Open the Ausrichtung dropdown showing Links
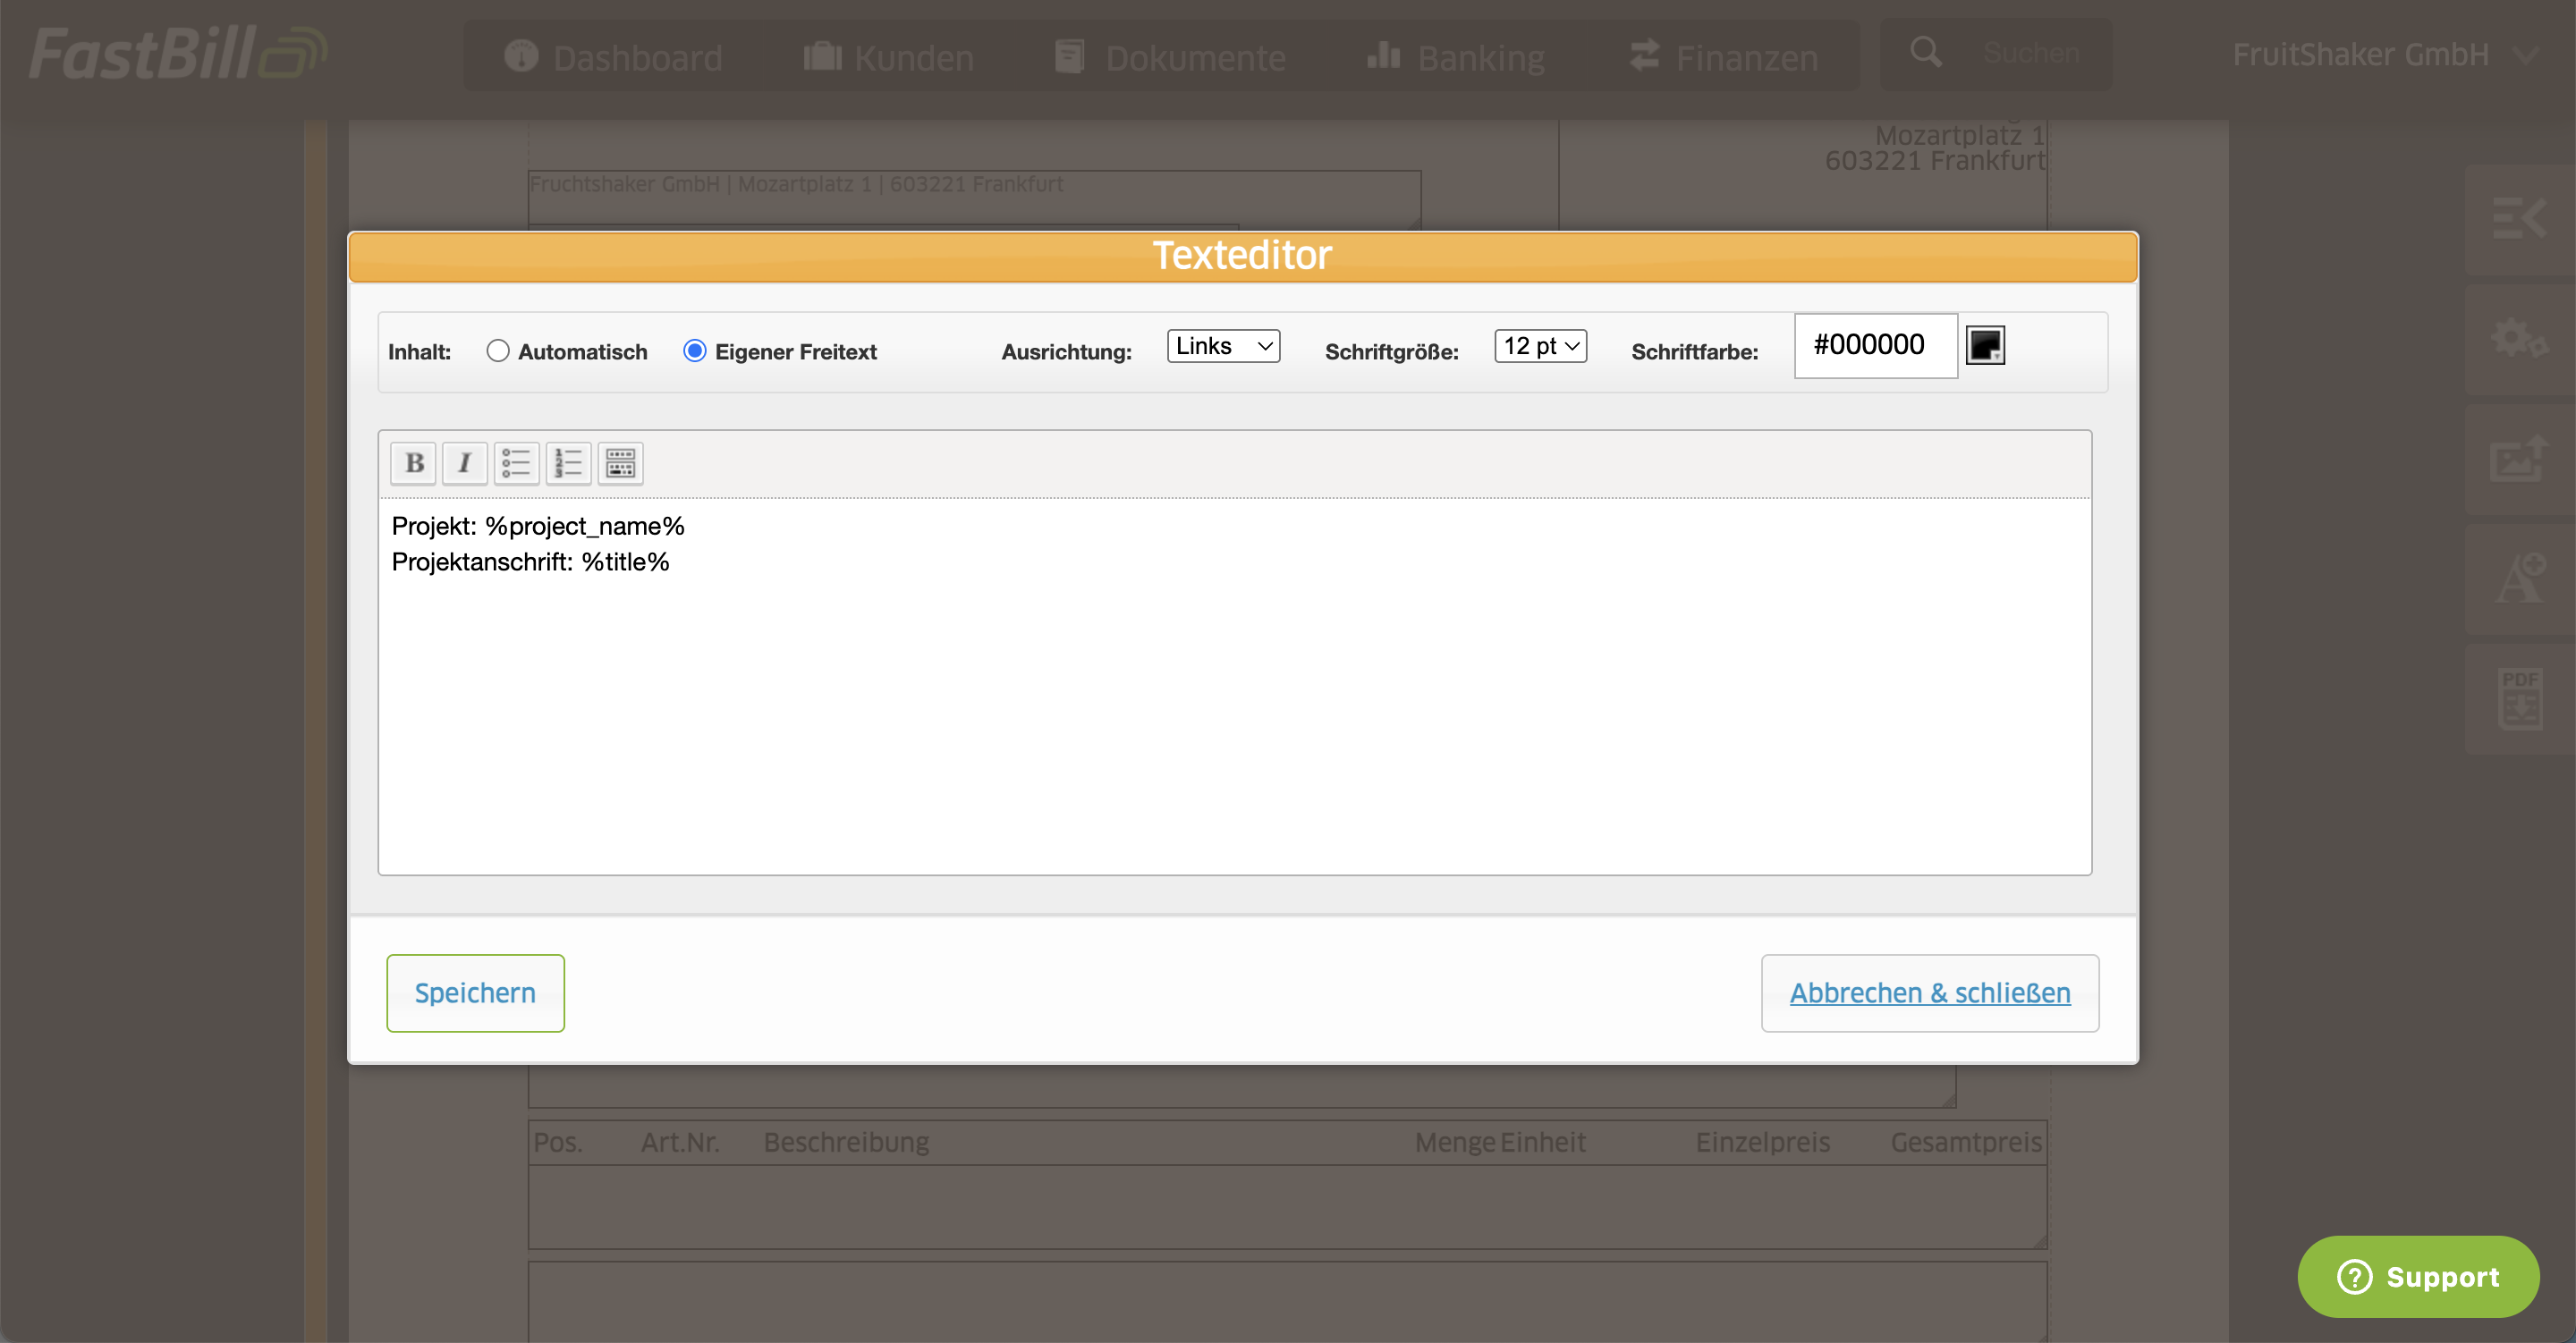The width and height of the screenshot is (2576, 1343). coord(1223,346)
